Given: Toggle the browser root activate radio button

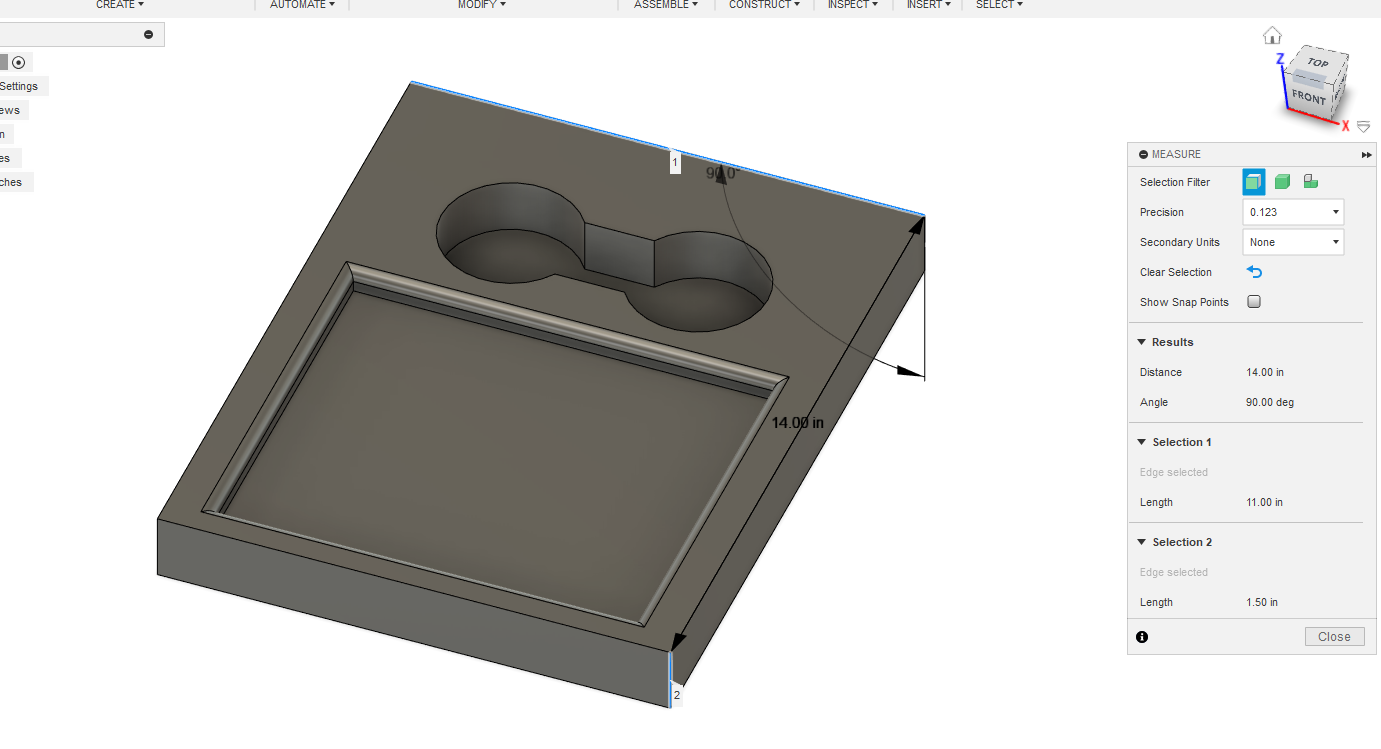Looking at the screenshot, I should click(x=18, y=62).
